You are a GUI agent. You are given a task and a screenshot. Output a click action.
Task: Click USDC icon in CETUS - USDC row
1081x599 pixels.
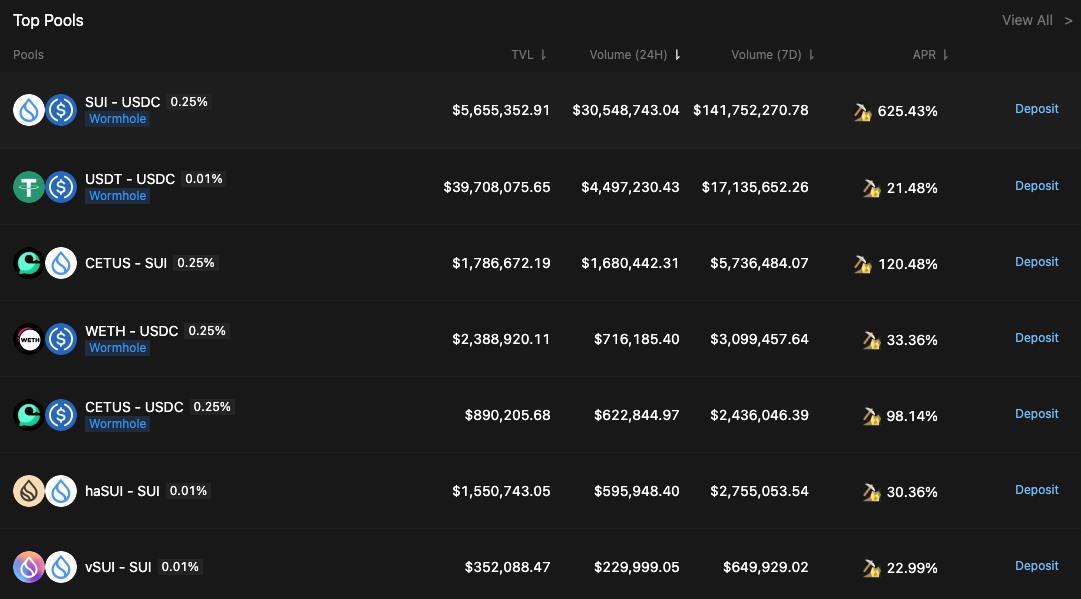[x=61, y=415]
